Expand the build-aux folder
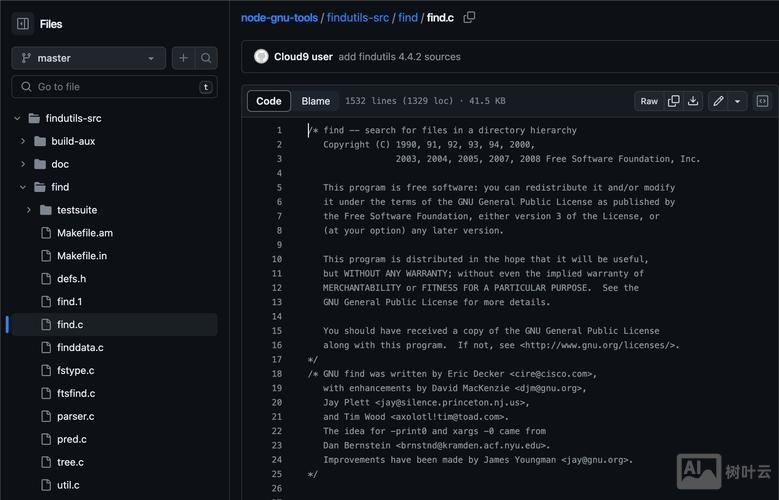Screen dimensions: 779x500 pos(23,141)
